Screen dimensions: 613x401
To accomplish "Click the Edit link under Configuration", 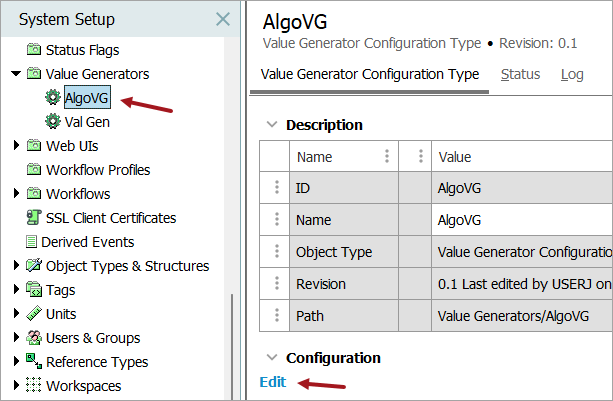I will 272,382.
